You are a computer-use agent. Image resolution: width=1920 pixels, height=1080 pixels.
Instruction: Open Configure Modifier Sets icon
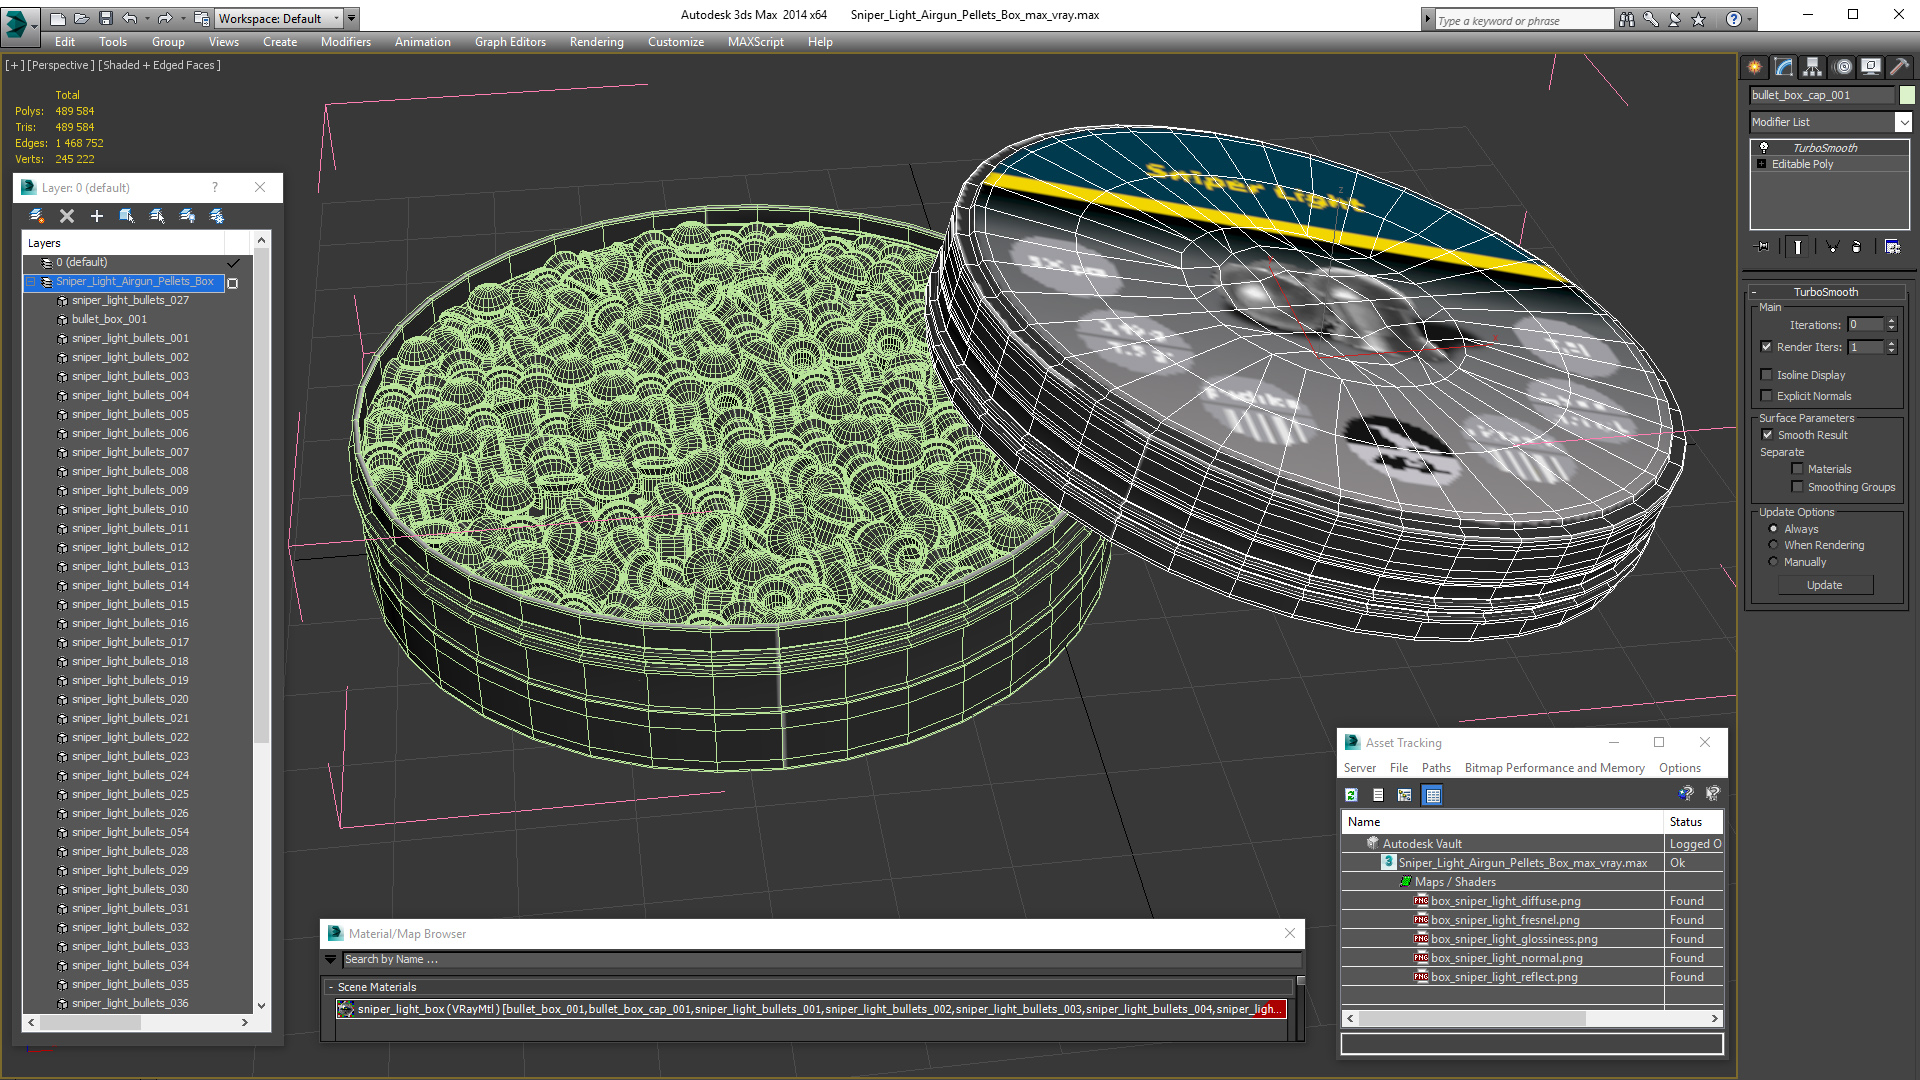coord(1893,246)
